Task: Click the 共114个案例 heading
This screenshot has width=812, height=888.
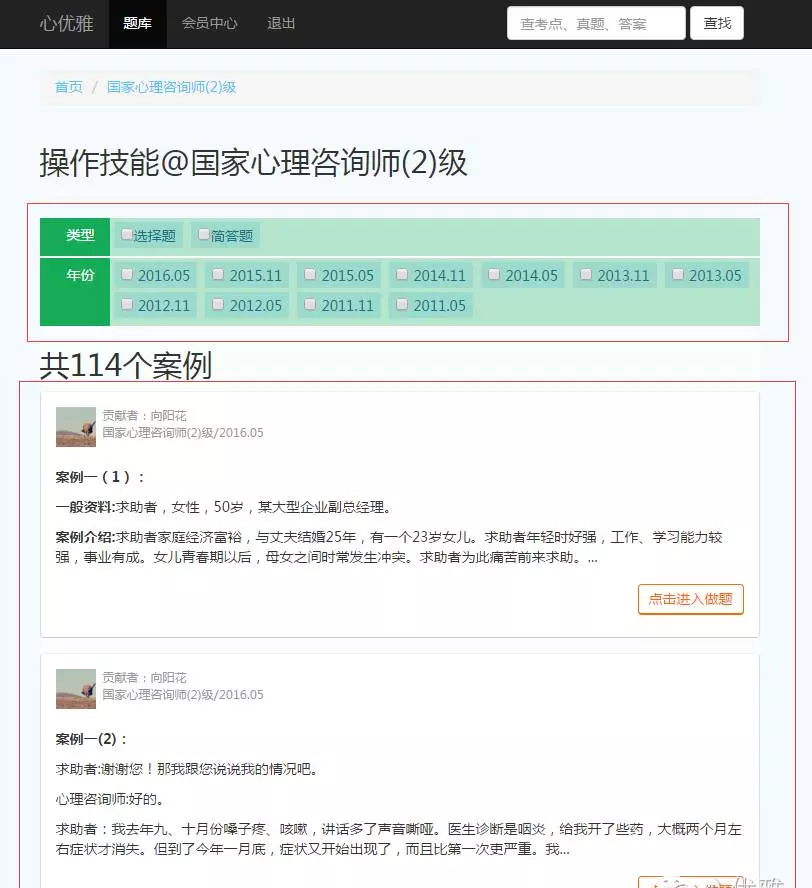Action: tap(126, 365)
